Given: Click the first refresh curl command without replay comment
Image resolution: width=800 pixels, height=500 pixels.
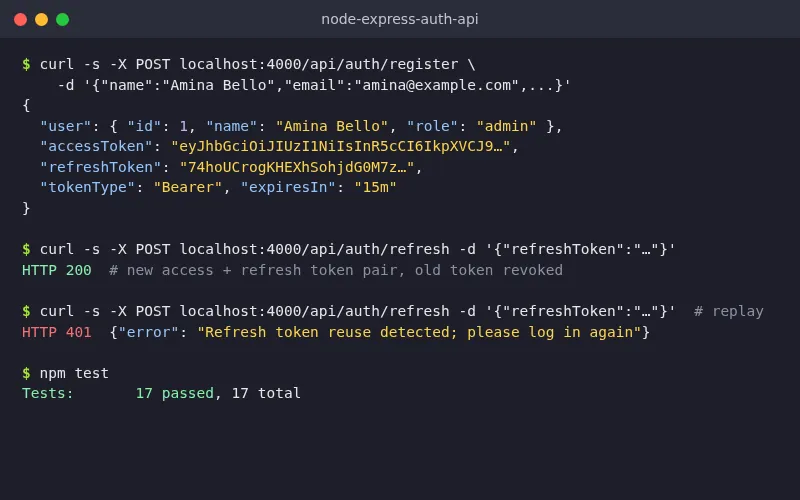Looking at the screenshot, I should (348, 249).
